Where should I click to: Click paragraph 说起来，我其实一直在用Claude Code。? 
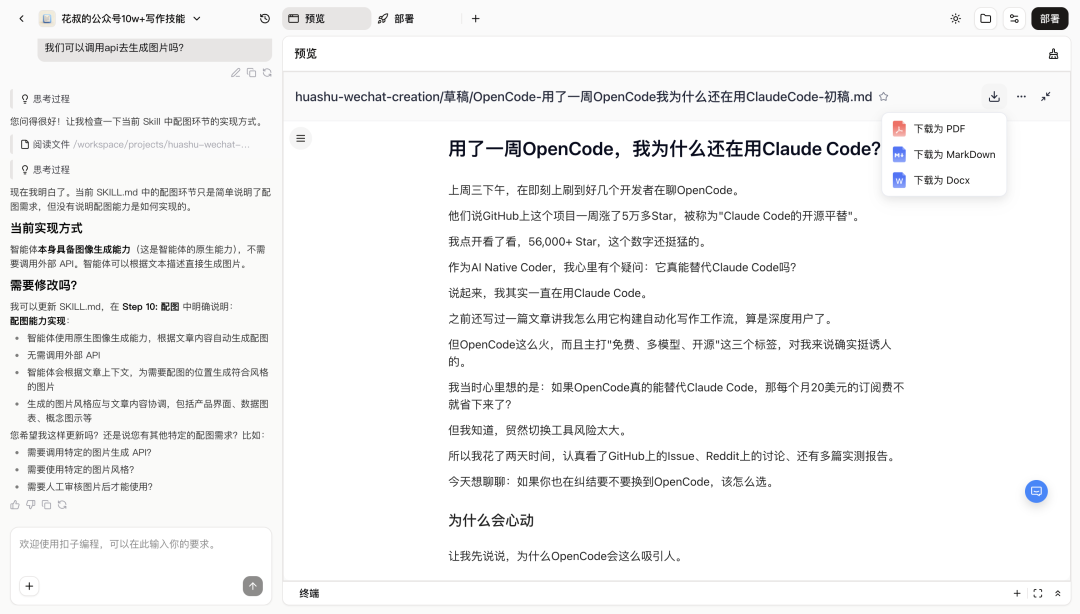550,294
